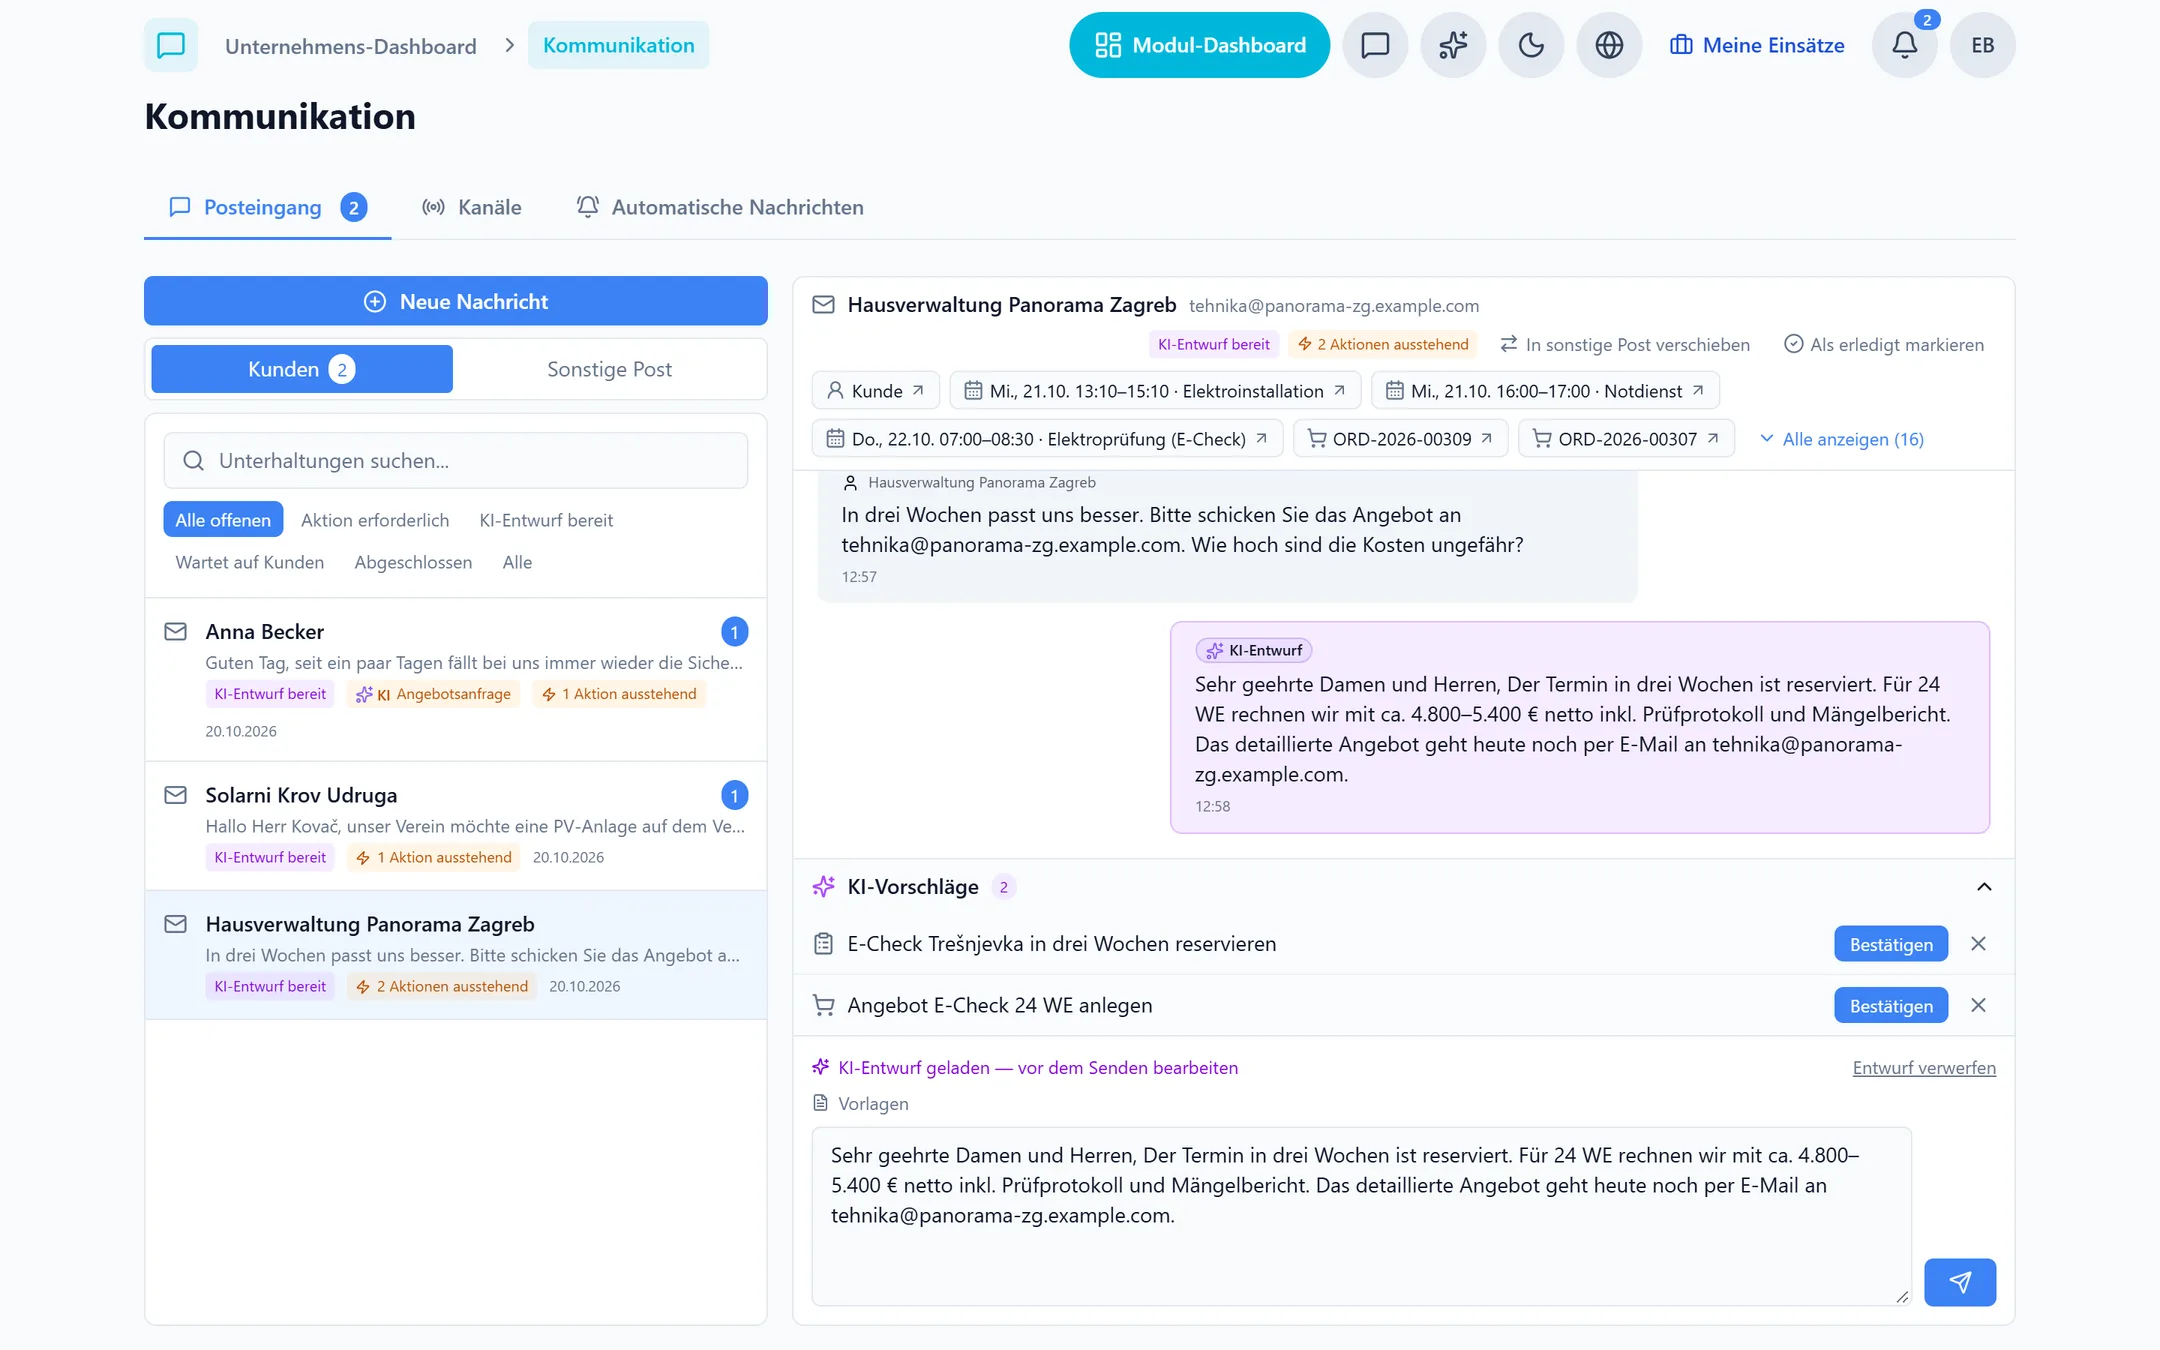This screenshot has width=2160, height=1350.
Task: Click the Vorlagen templates icon
Action: tap(821, 1103)
